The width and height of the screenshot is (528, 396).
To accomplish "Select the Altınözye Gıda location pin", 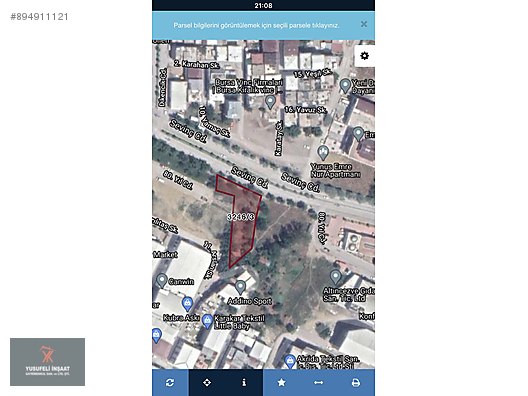I will click(x=335, y=277).
